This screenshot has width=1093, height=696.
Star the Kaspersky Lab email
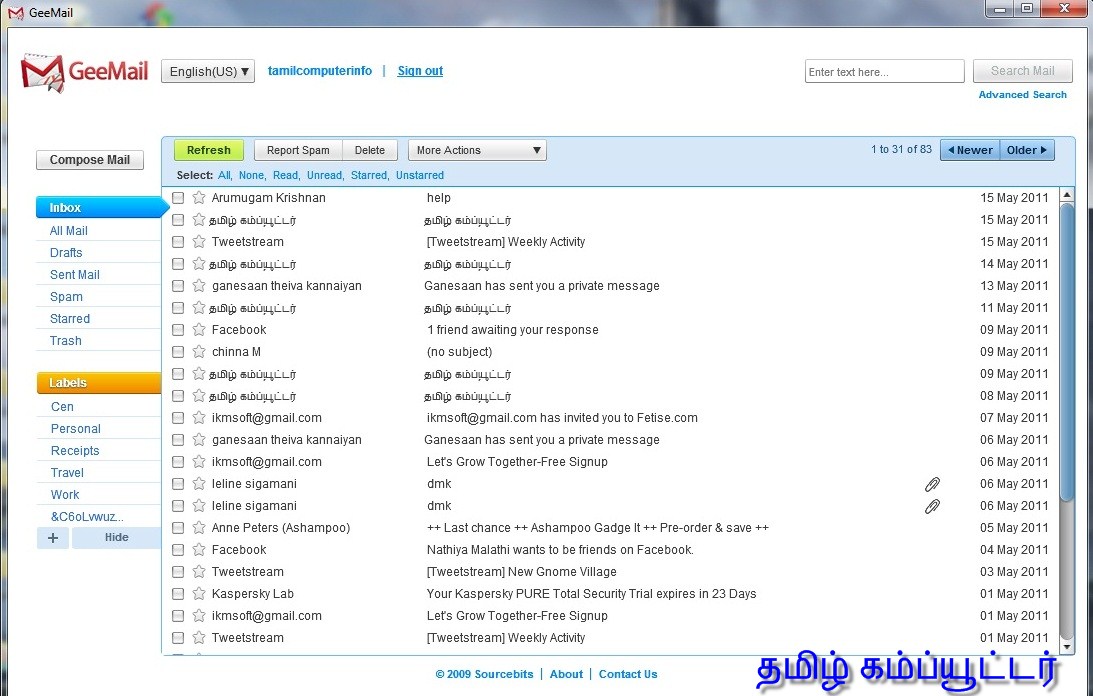[198, 593]
